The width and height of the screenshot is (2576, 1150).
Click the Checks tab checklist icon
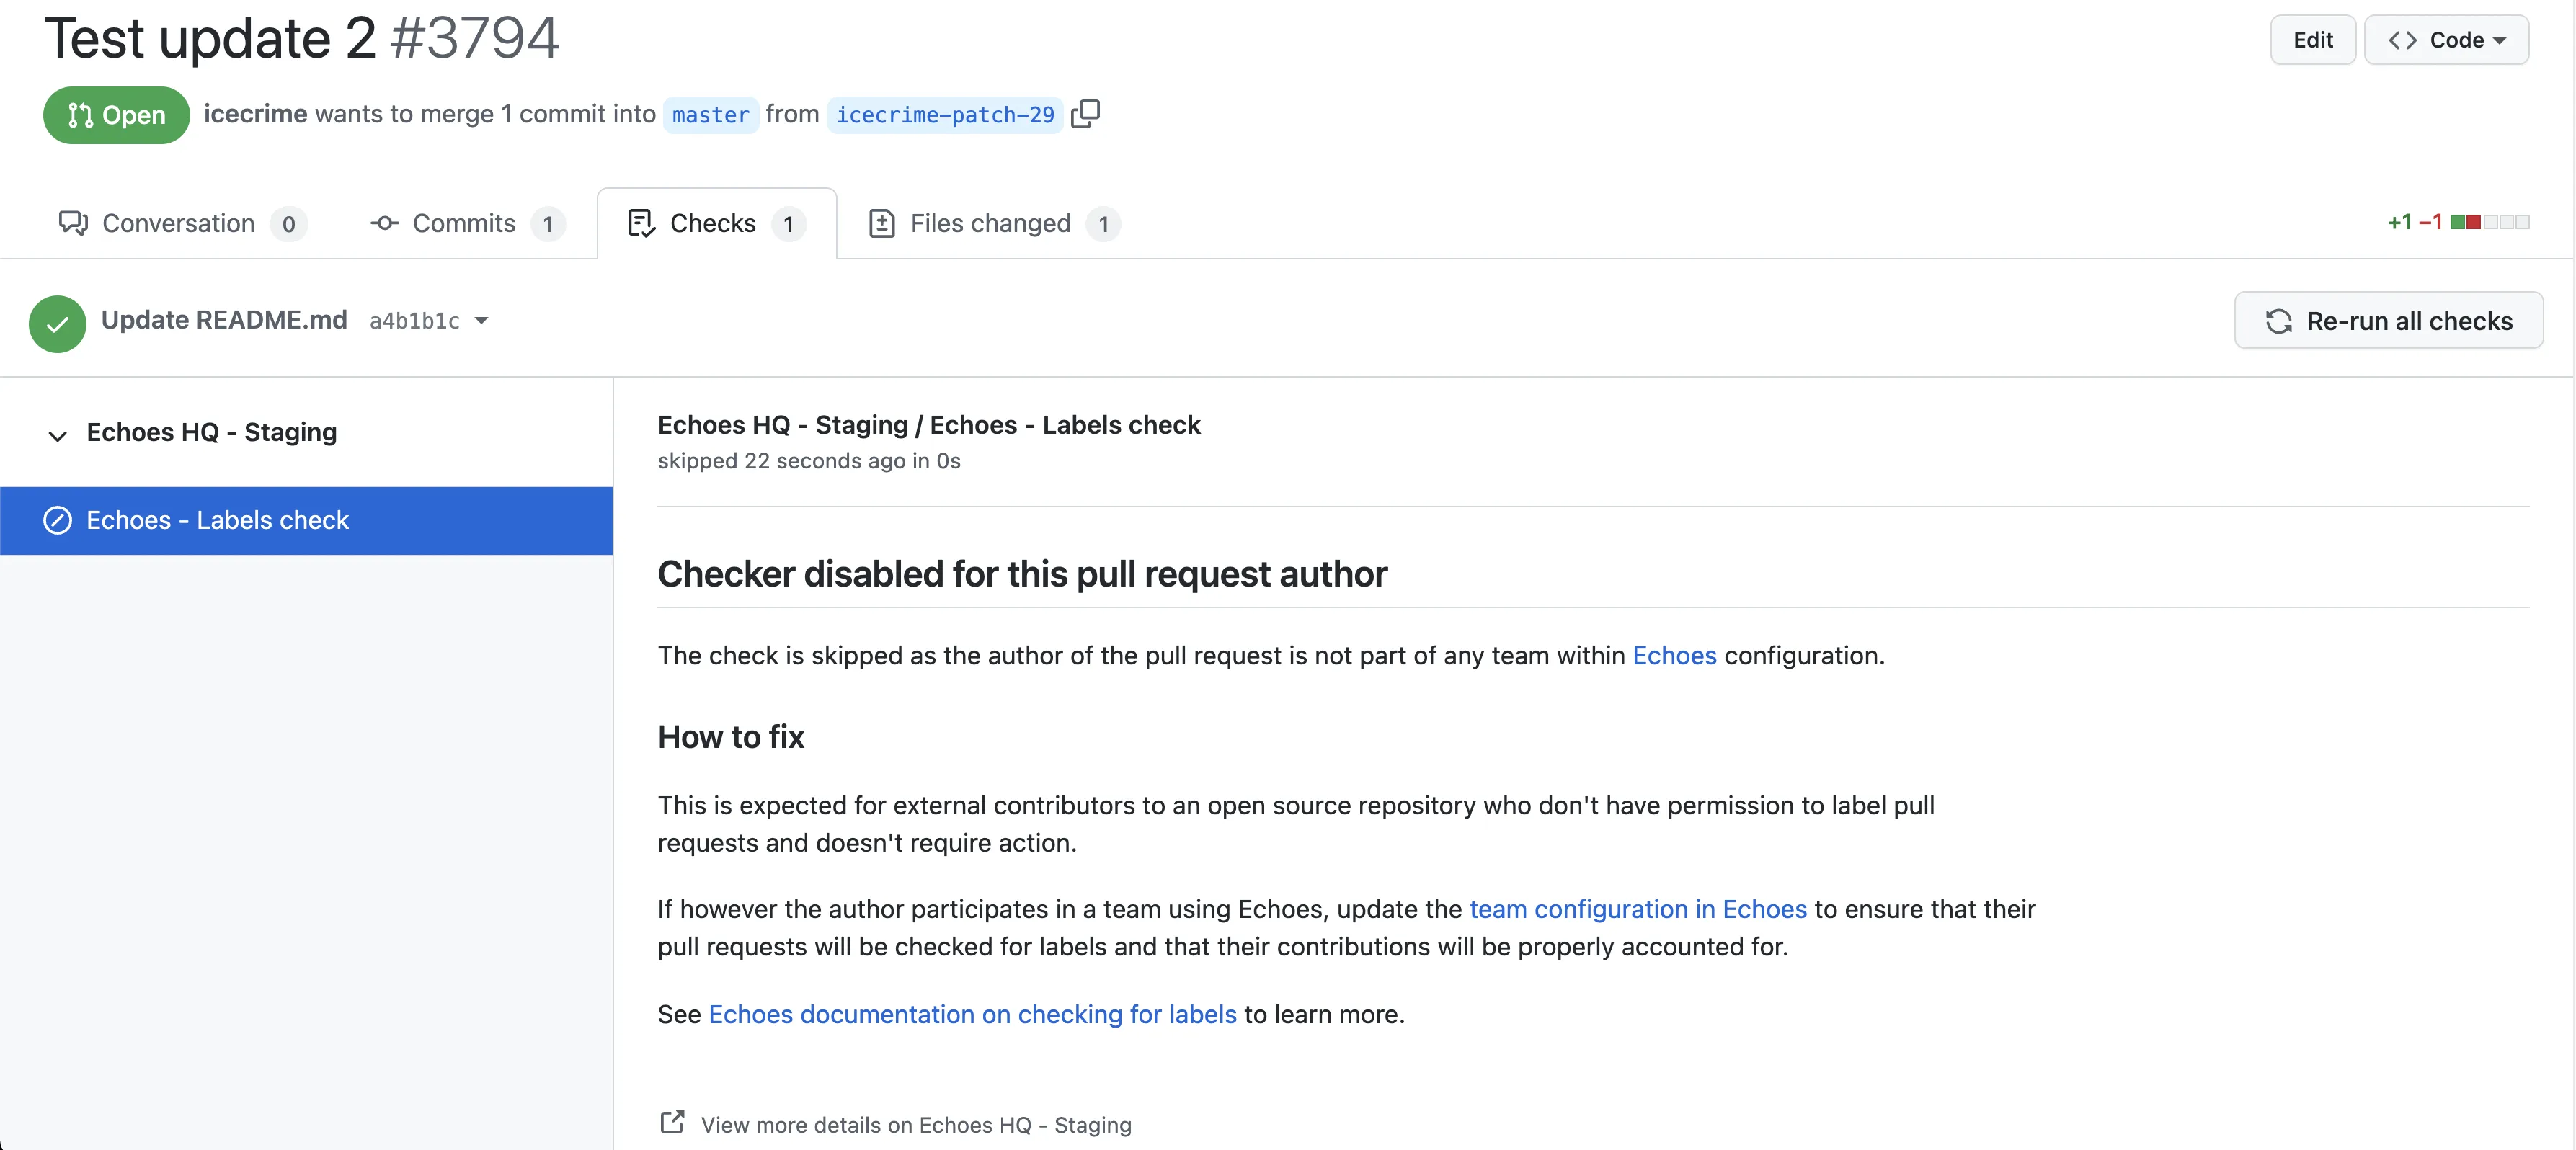[641, 223]
